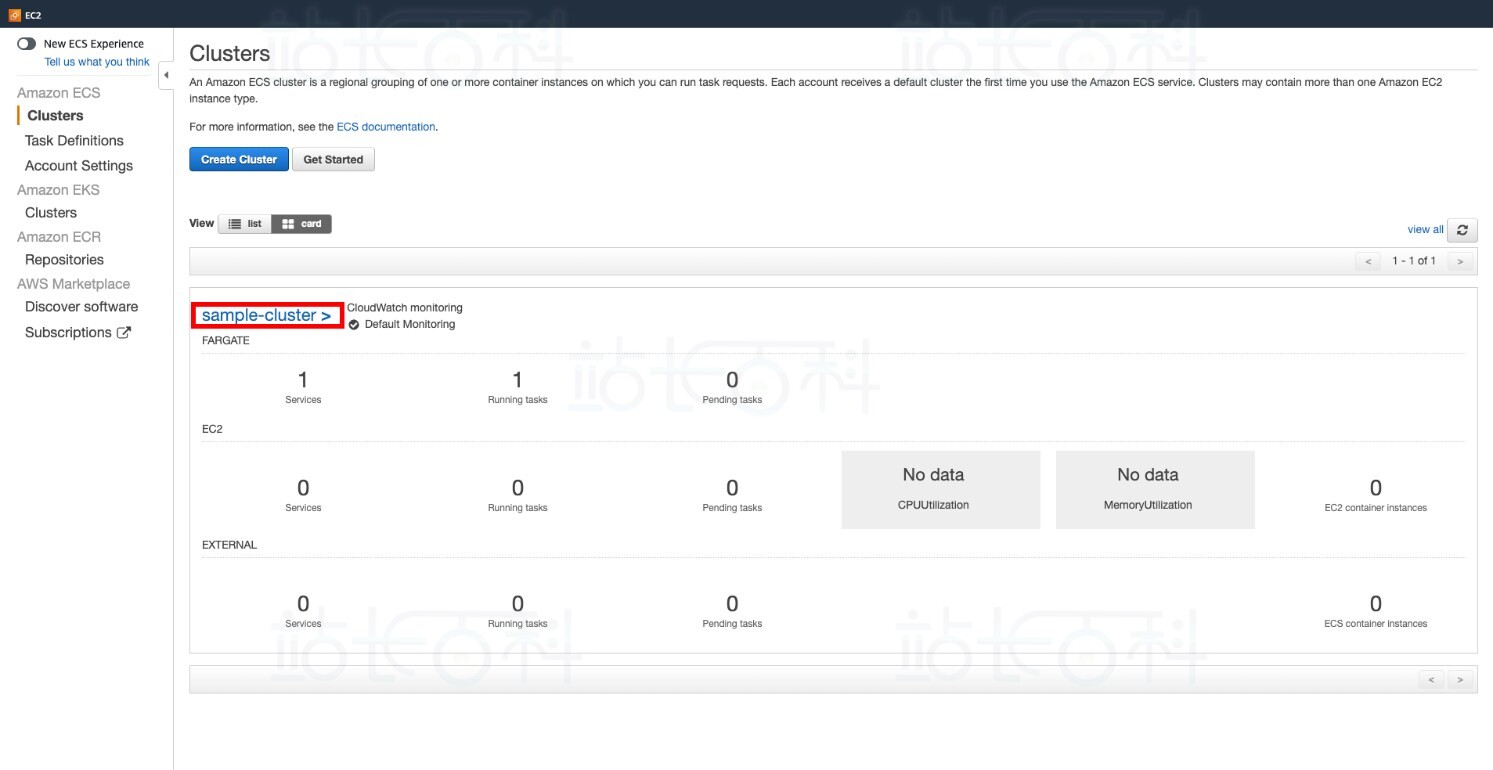Click the ECS container instances count

[x=1375, y=604]
